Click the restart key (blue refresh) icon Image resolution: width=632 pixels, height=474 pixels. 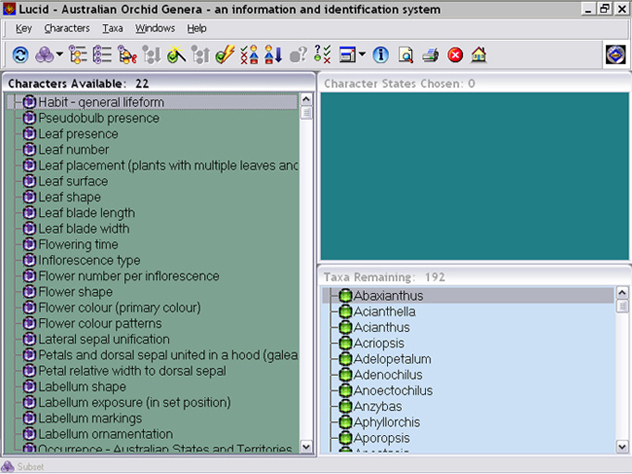[x=20, y=55]
